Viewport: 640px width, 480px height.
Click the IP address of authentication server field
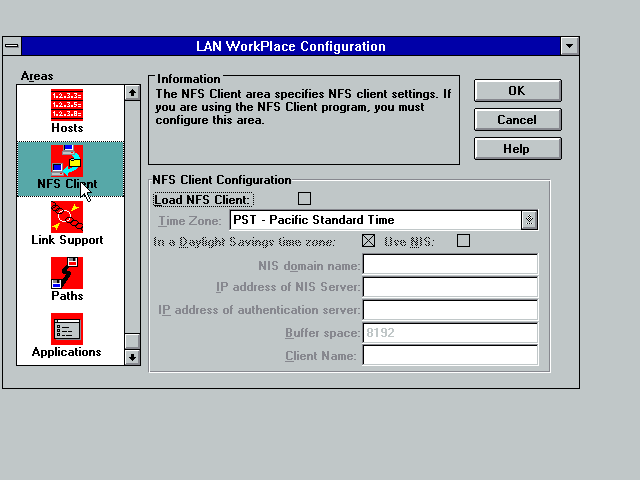[450, 310]
